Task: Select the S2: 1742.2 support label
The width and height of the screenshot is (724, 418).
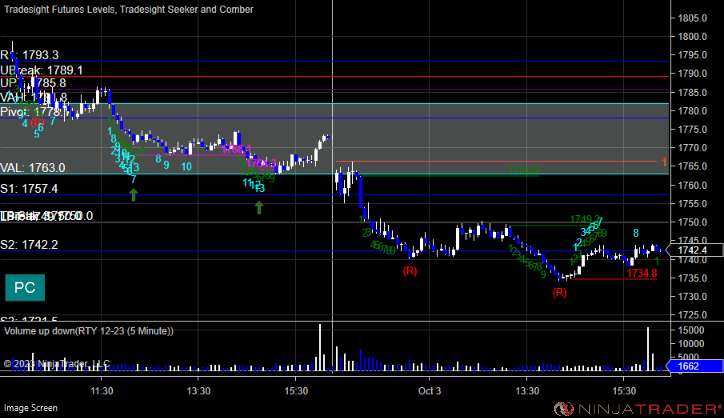Action: 29,245
